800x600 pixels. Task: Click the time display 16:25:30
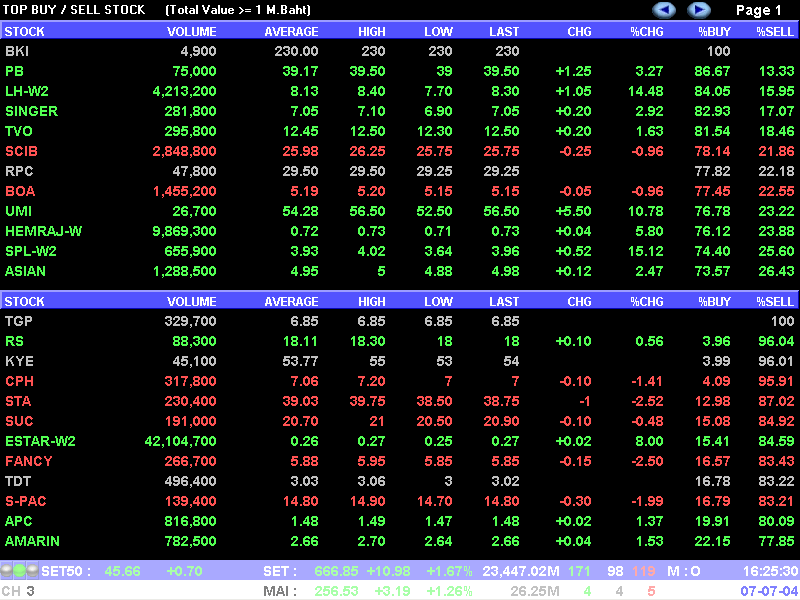[769, 571]
